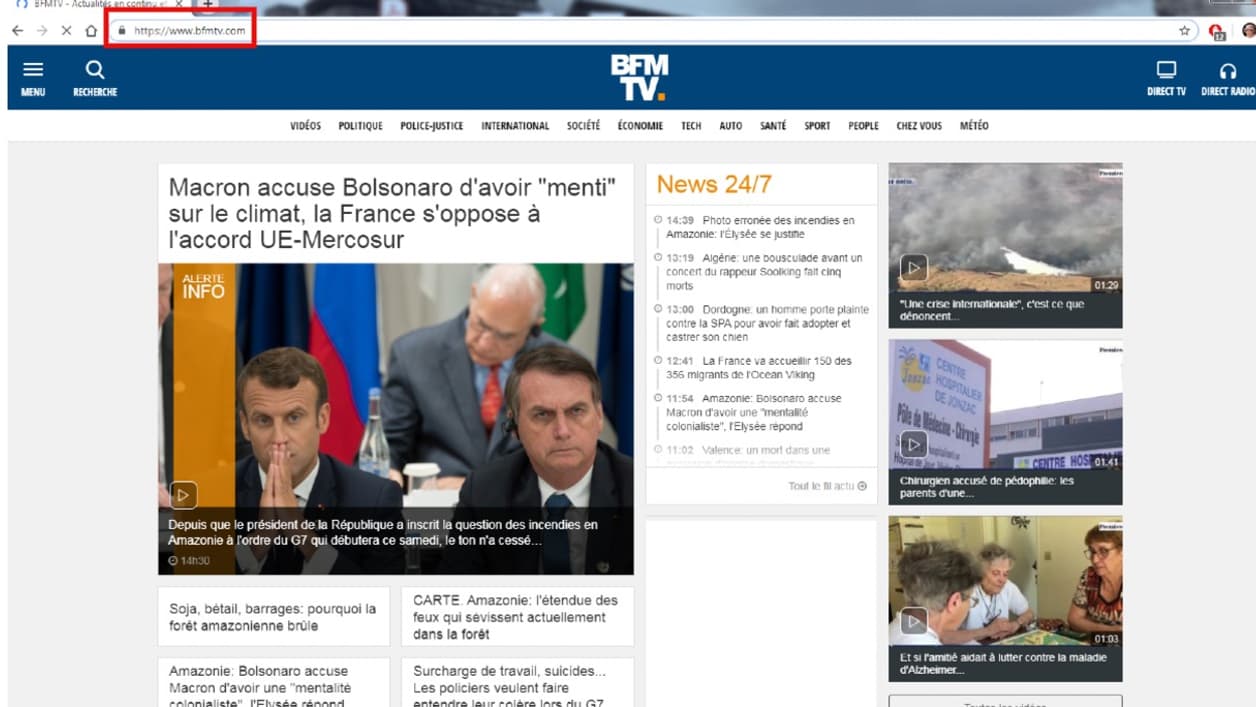The height and width of the screenshot is (707, 1256).
Task: Click the BFM TV logo
Action: (639, 78)
